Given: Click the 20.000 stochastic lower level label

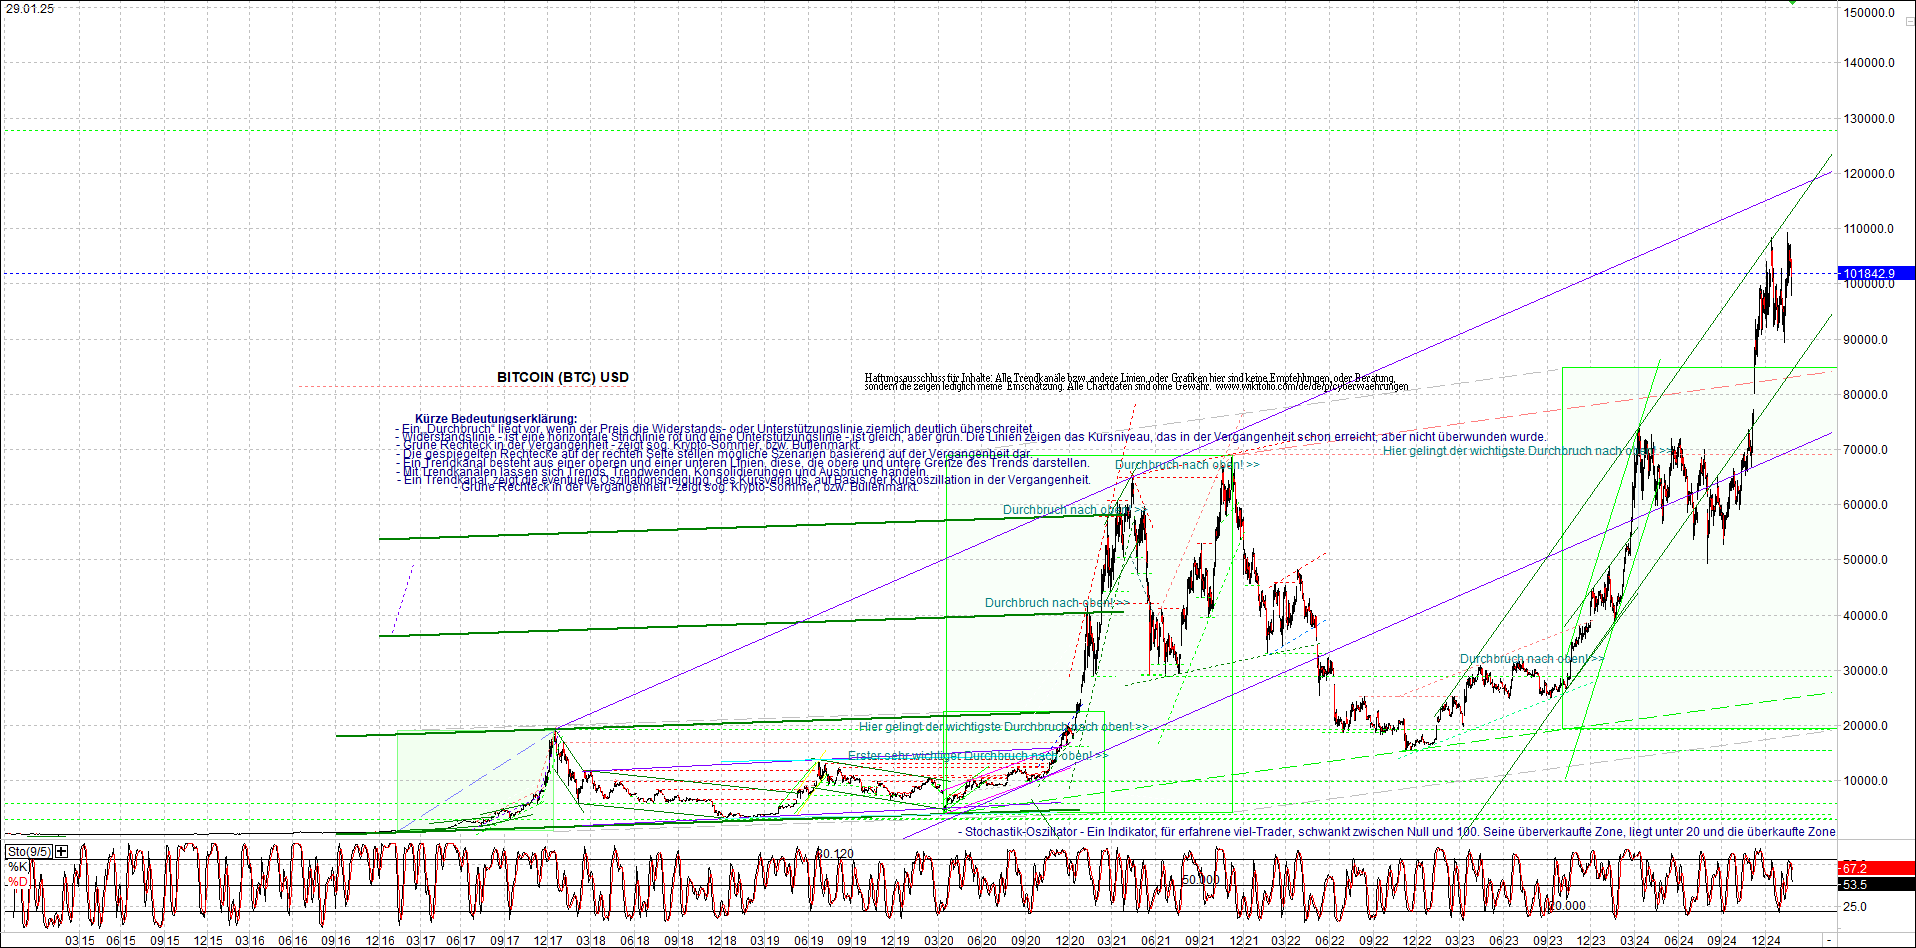Looking at the screenshot, I should tap(1567, 906).
